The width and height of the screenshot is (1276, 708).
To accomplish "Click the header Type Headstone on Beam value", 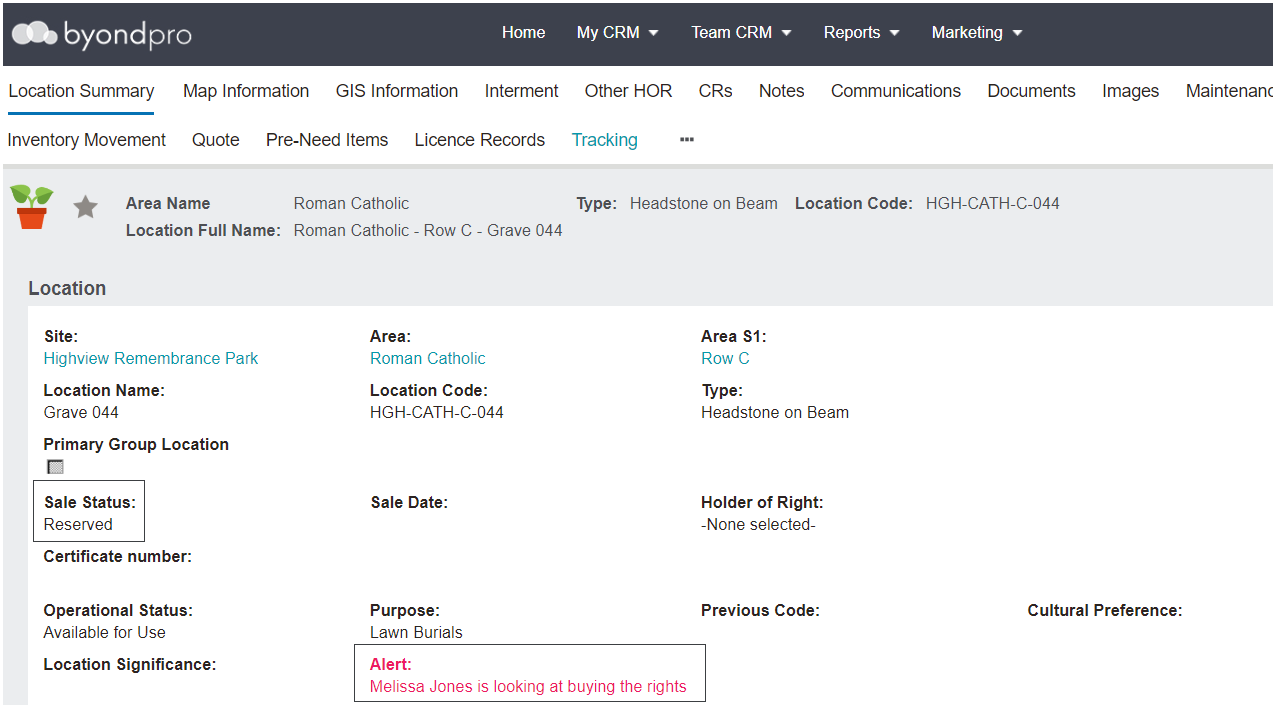I will 704,203.
